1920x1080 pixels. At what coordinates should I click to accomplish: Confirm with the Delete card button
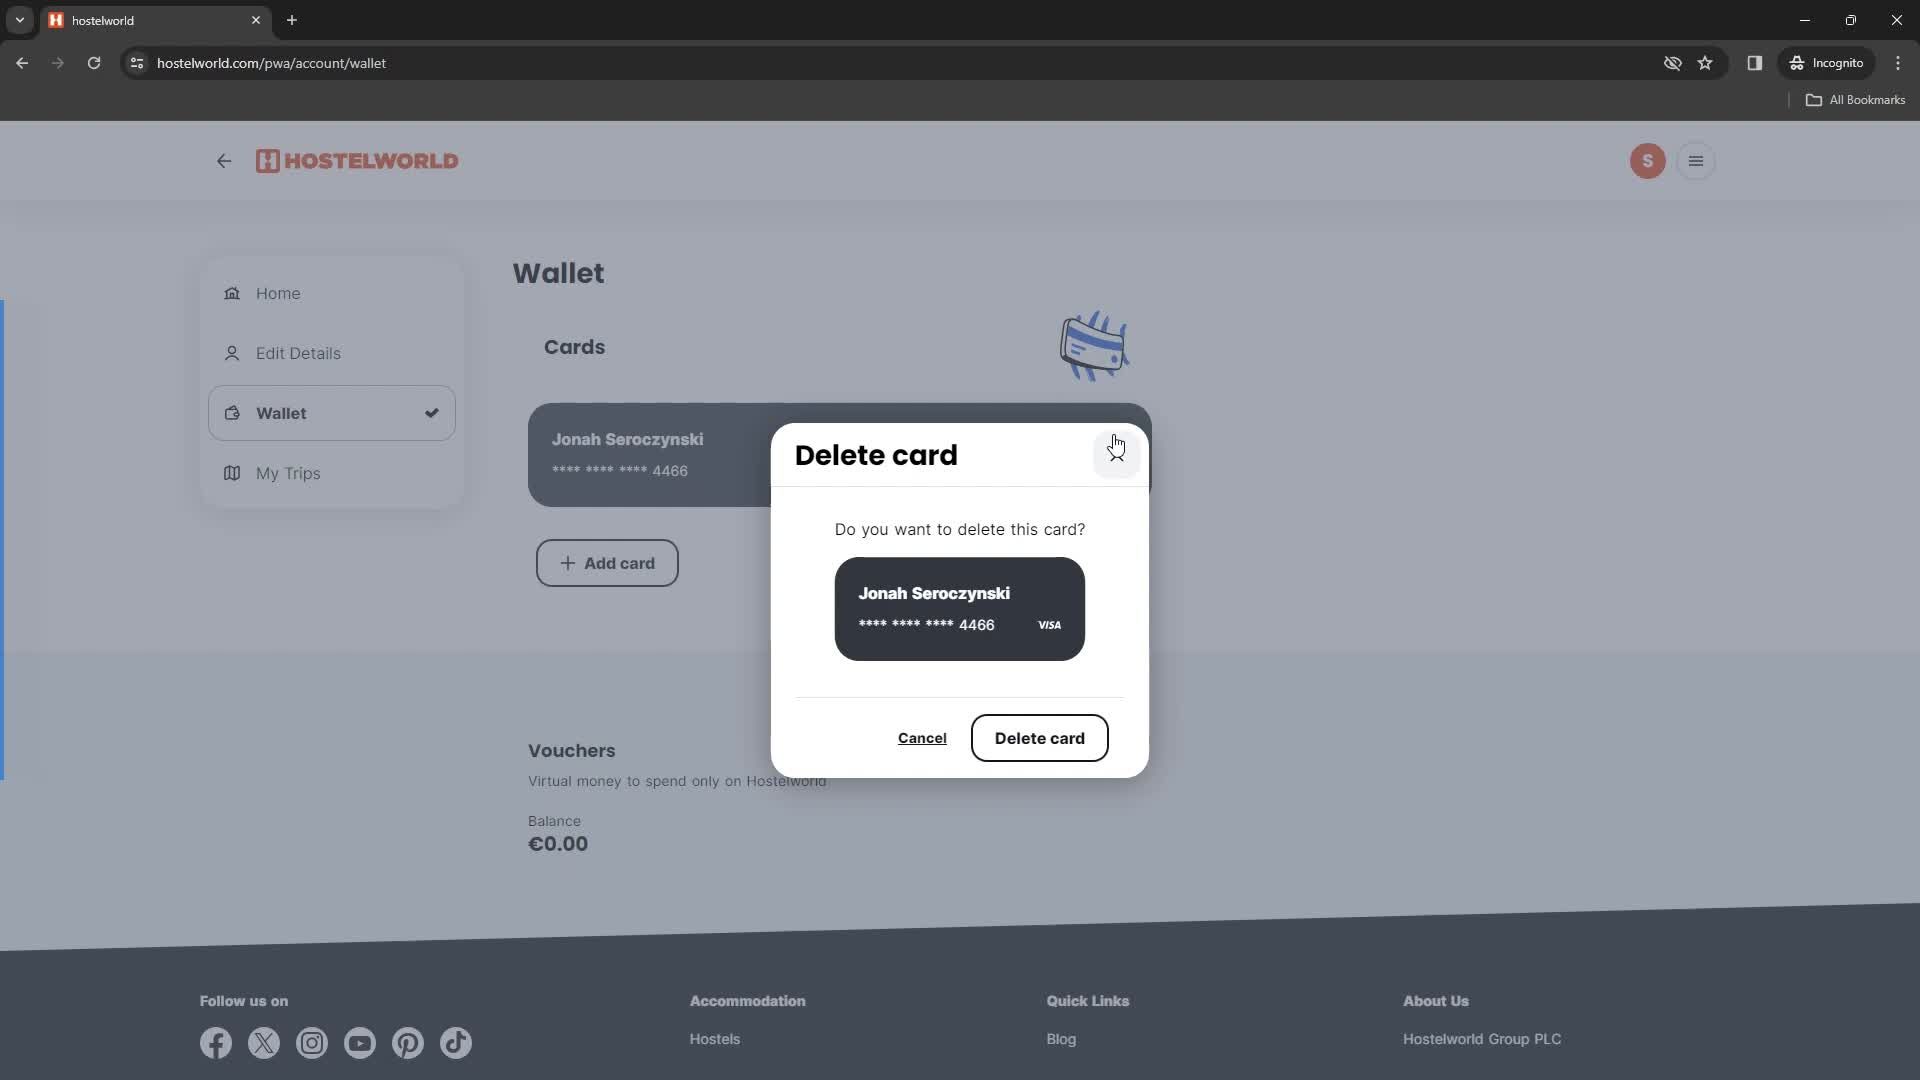(1039, 738)
